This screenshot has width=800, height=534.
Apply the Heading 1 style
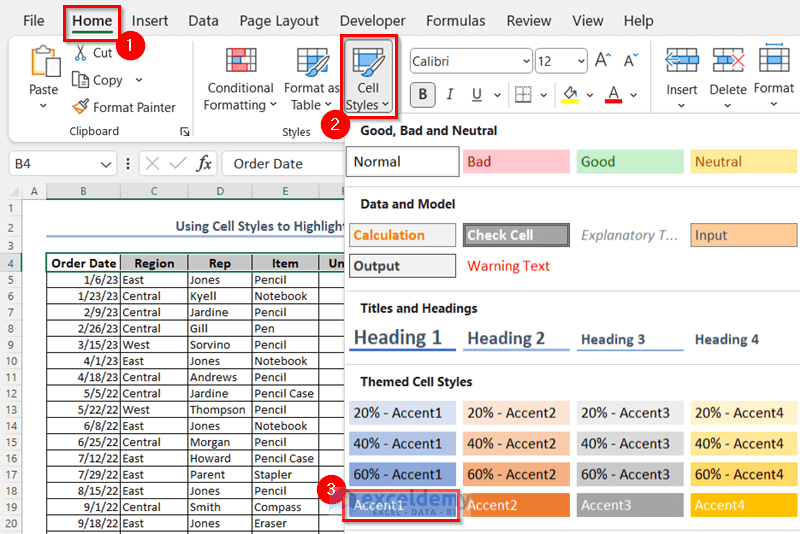403,338
